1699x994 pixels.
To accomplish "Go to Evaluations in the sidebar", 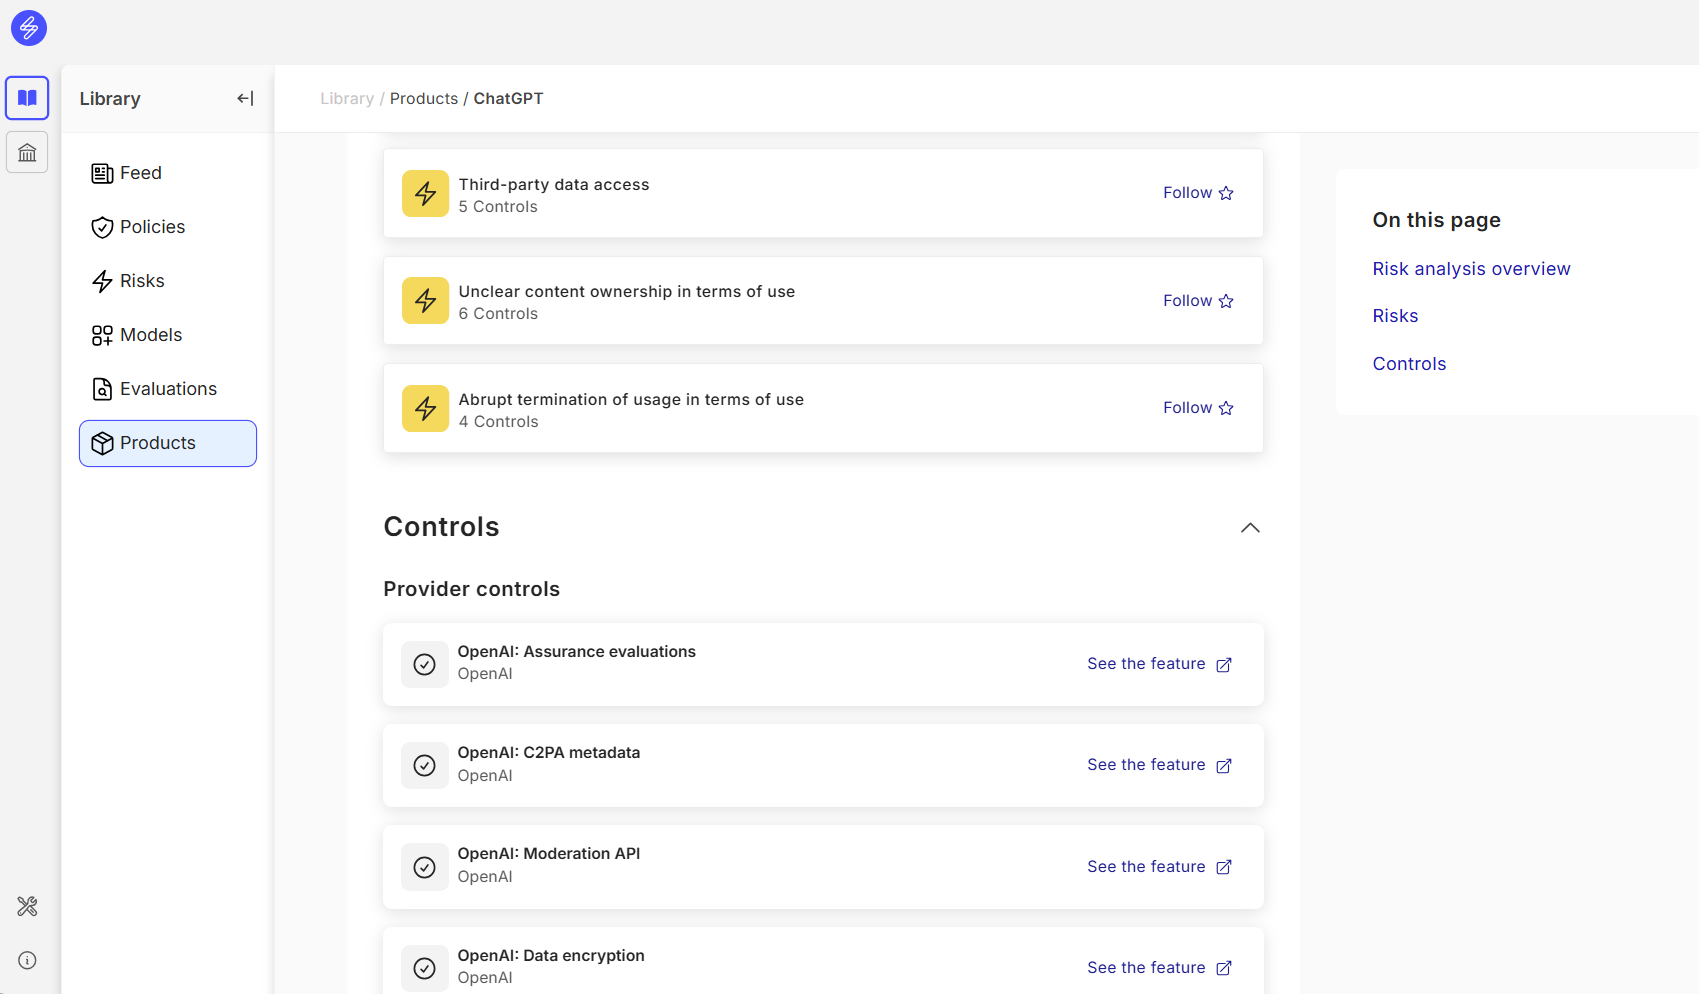I will (168, 389).
